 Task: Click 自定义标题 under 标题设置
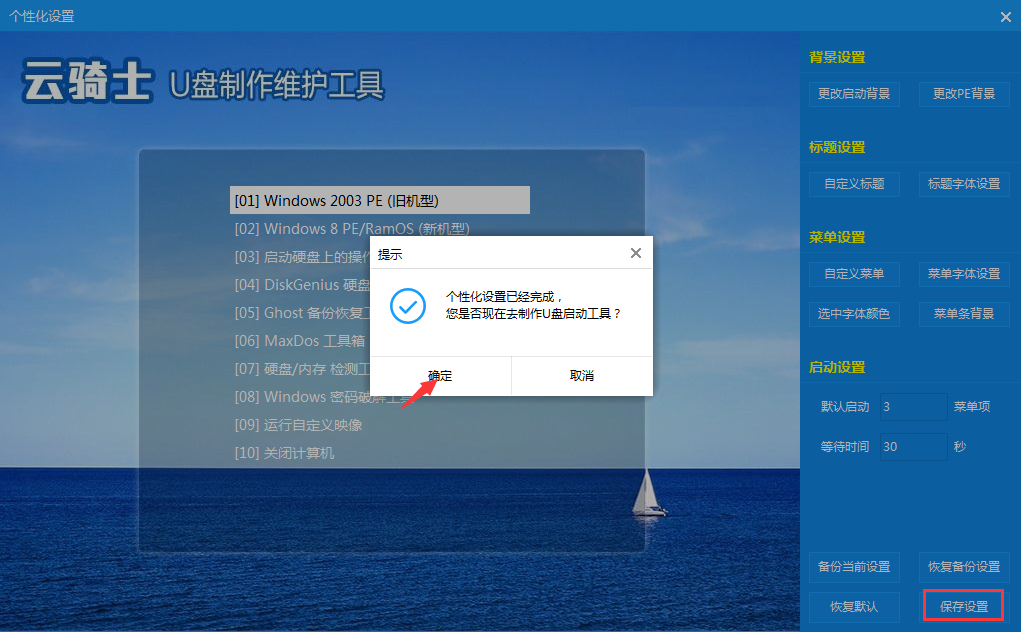click(855, 184)
